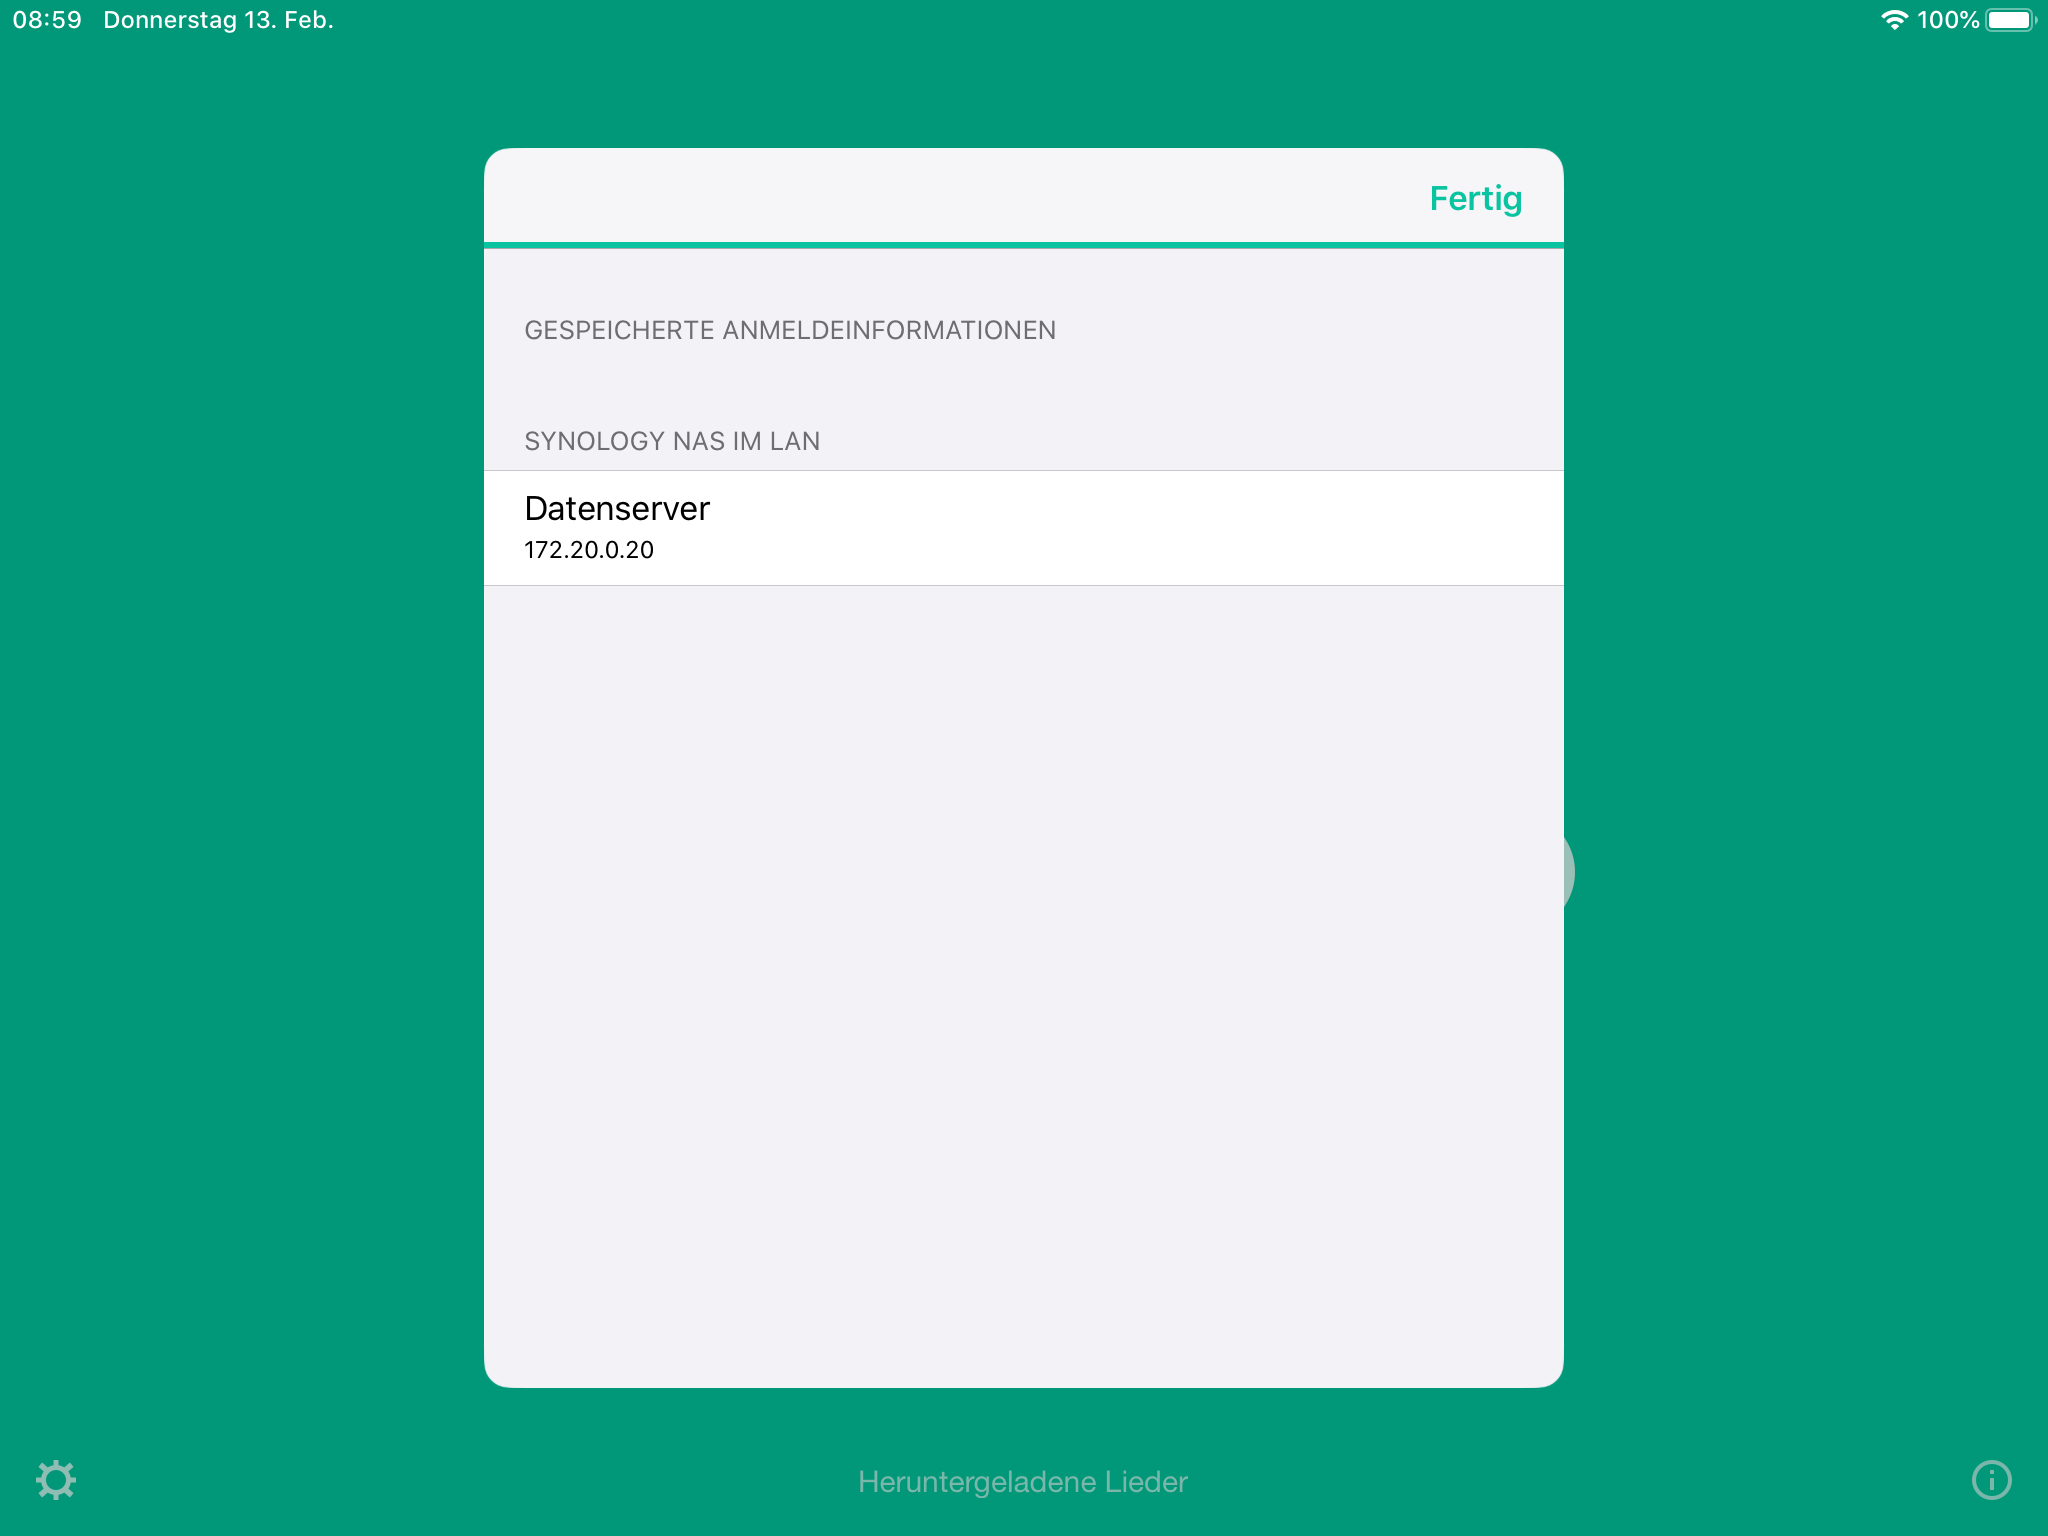This screenshot has height=1536, width=2048.
Task: Click the empty list area below Datenserver
Action: pyautogui.click(x=1023, y=985)
